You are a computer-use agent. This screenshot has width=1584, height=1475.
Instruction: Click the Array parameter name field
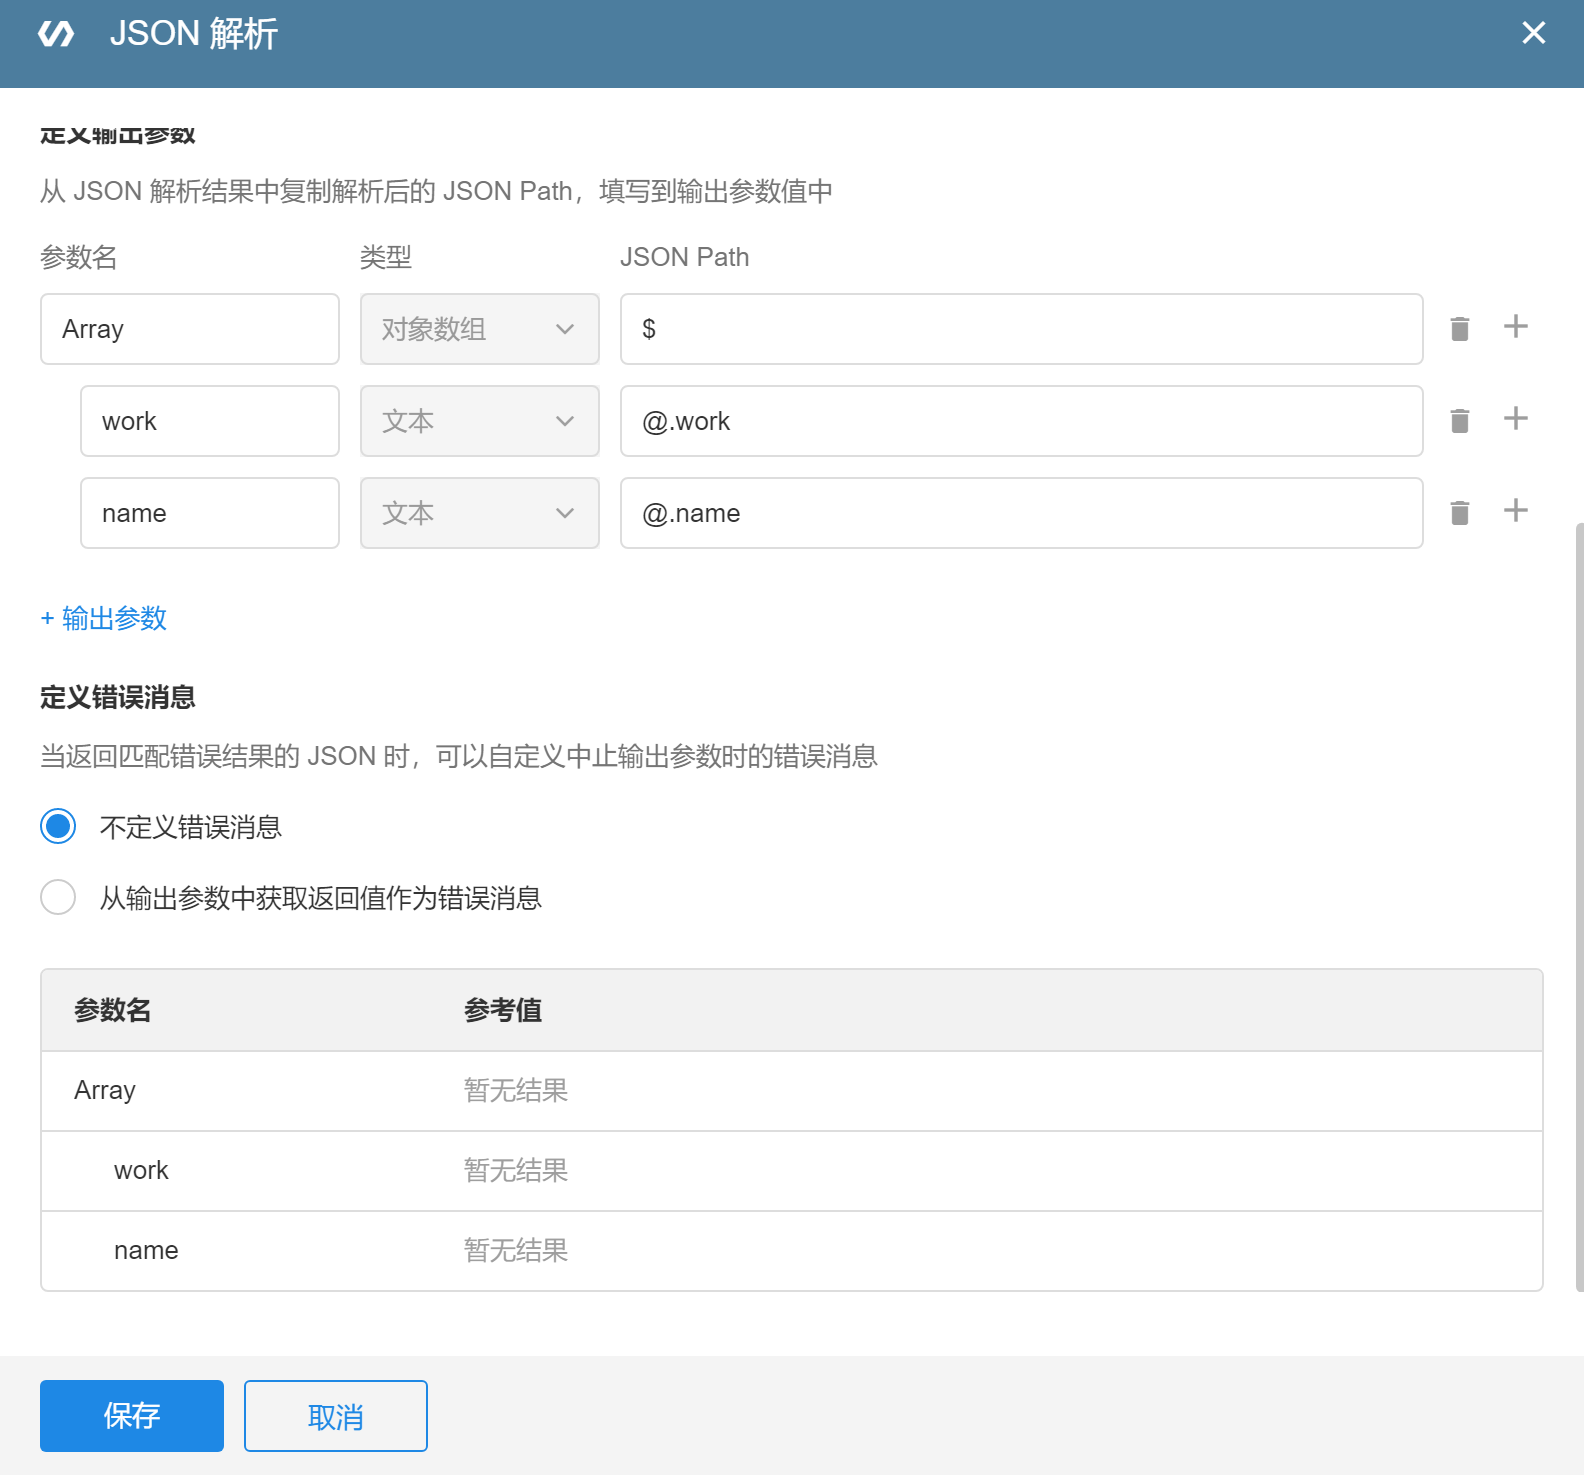(x=190, y=329)
